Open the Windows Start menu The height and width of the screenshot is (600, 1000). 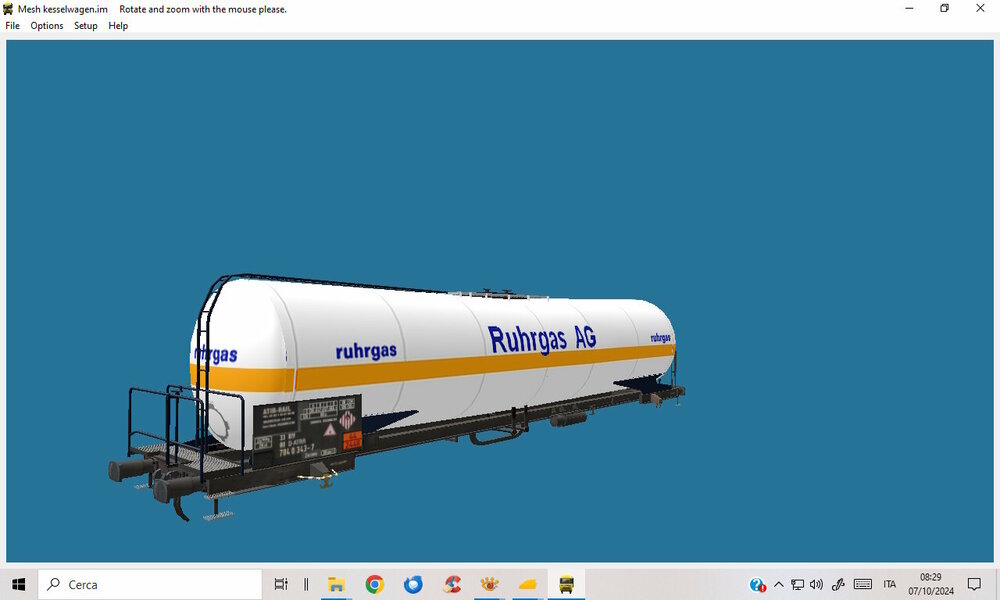[18, 584]
